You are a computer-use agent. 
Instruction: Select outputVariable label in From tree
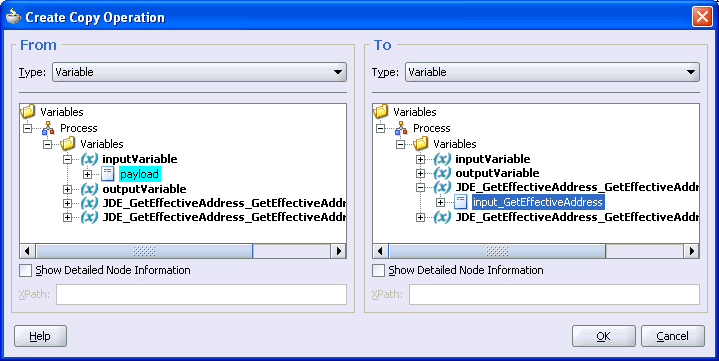pyautogui.click(x=144, y=189)
